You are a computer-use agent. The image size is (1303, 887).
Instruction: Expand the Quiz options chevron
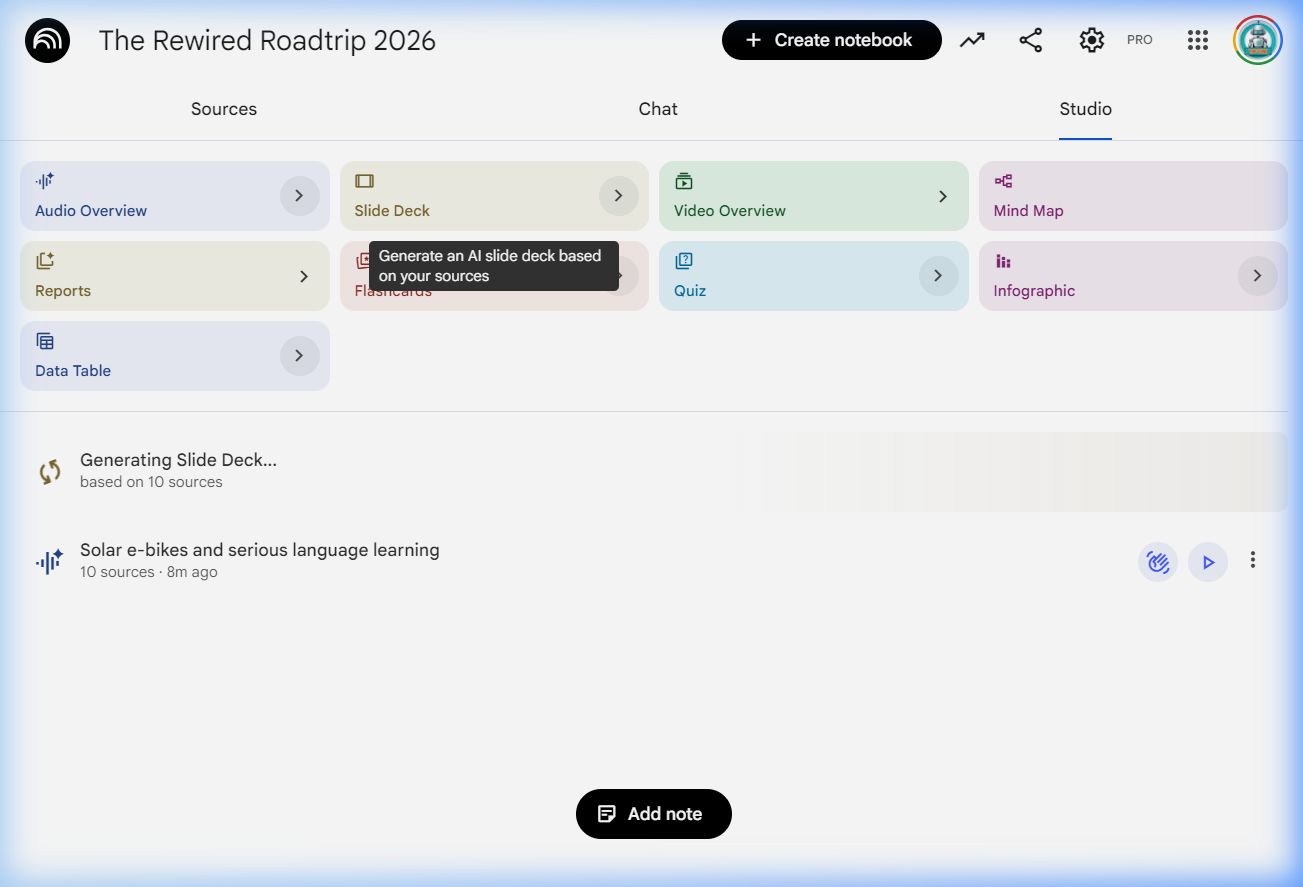(x=938, y=276)
